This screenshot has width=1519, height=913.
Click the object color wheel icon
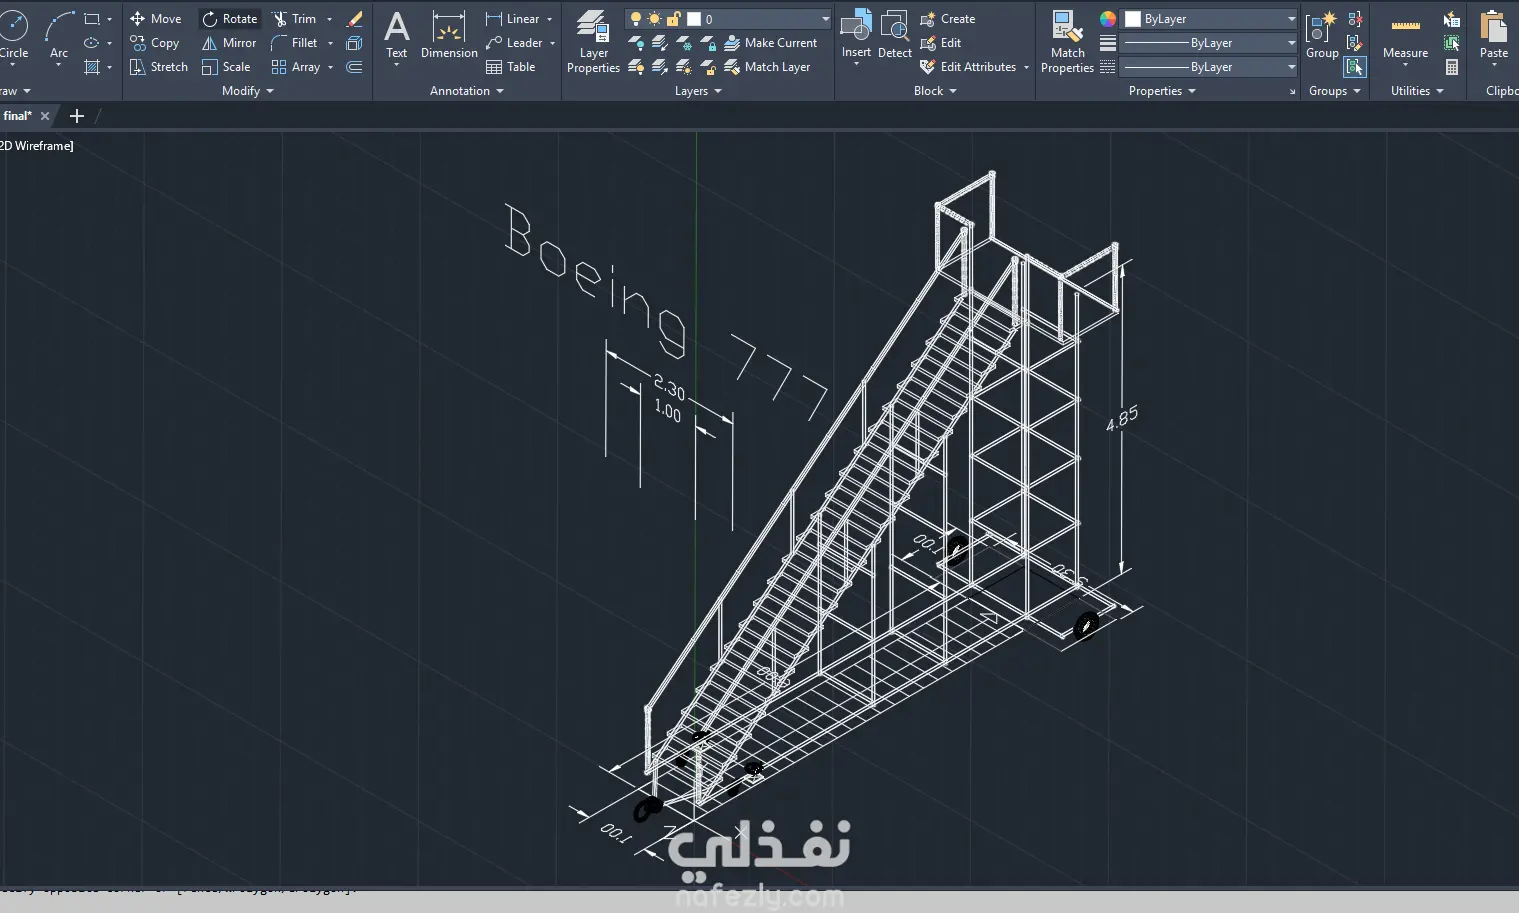click(x=1107, y=19)
